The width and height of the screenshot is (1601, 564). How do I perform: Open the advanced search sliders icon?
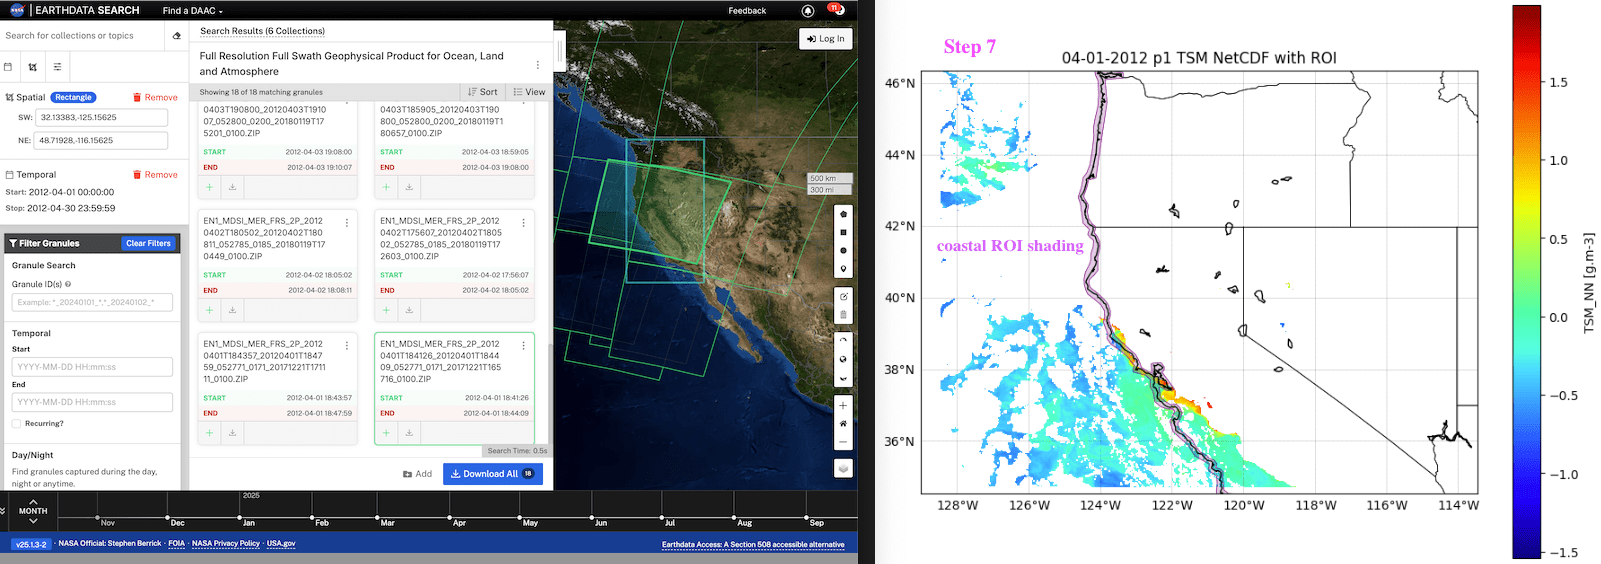point(57,67)
